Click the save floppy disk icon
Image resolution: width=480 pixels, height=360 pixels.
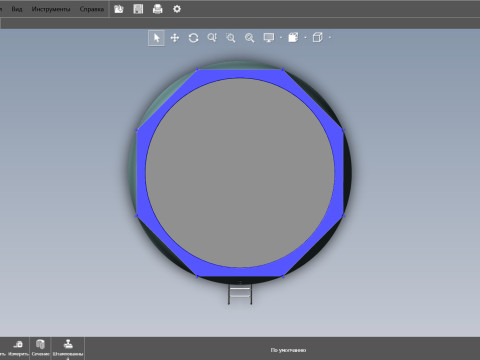pos(138,9)
